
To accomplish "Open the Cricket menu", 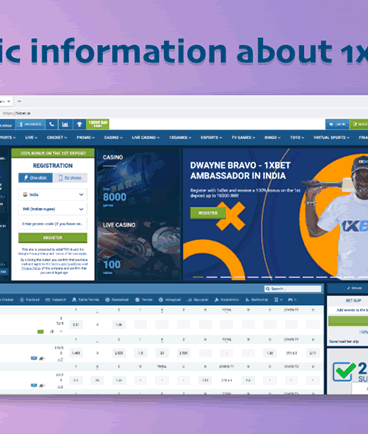I will [57, 137].
